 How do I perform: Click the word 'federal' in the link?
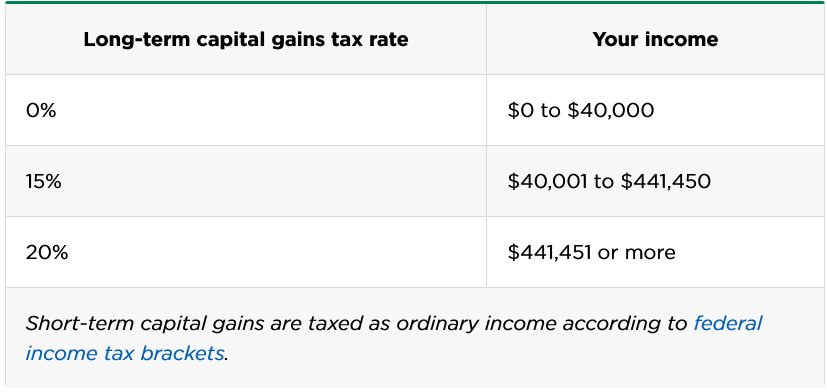(727, 322)
